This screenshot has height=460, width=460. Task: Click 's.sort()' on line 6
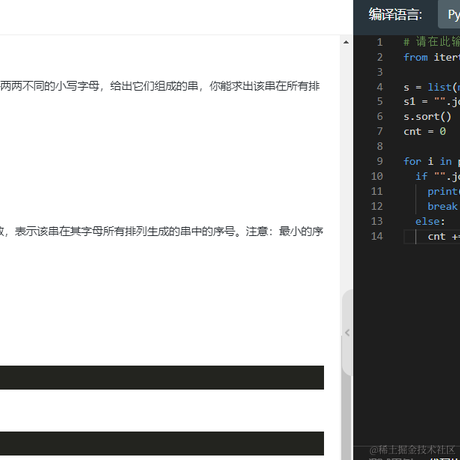point(427,117)
